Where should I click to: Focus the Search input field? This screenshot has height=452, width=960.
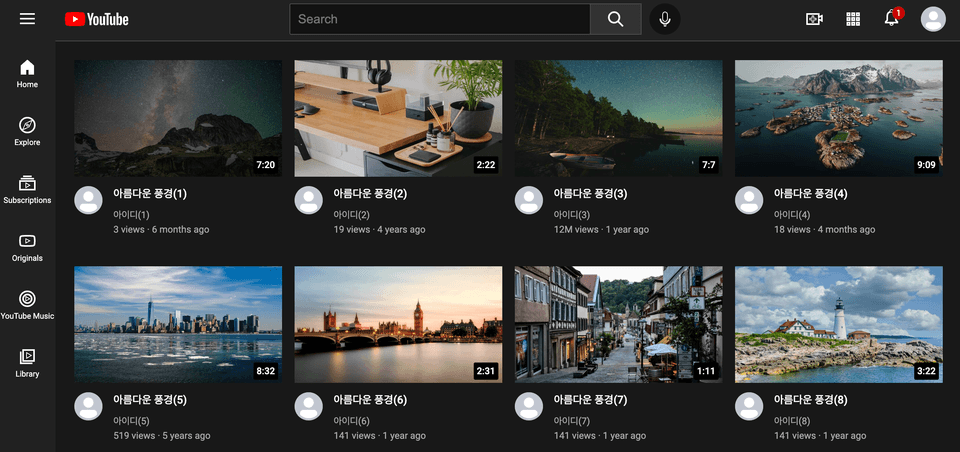pyautogui.click(x=440, y=19)
